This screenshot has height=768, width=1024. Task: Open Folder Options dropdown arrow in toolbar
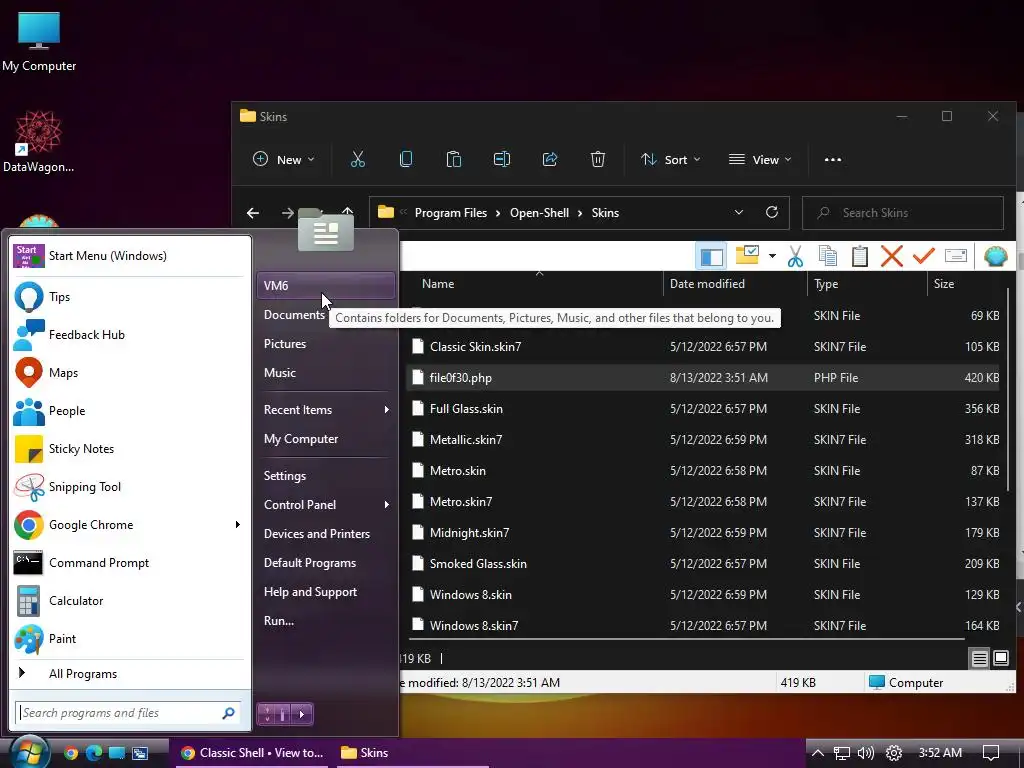point(772,255)
